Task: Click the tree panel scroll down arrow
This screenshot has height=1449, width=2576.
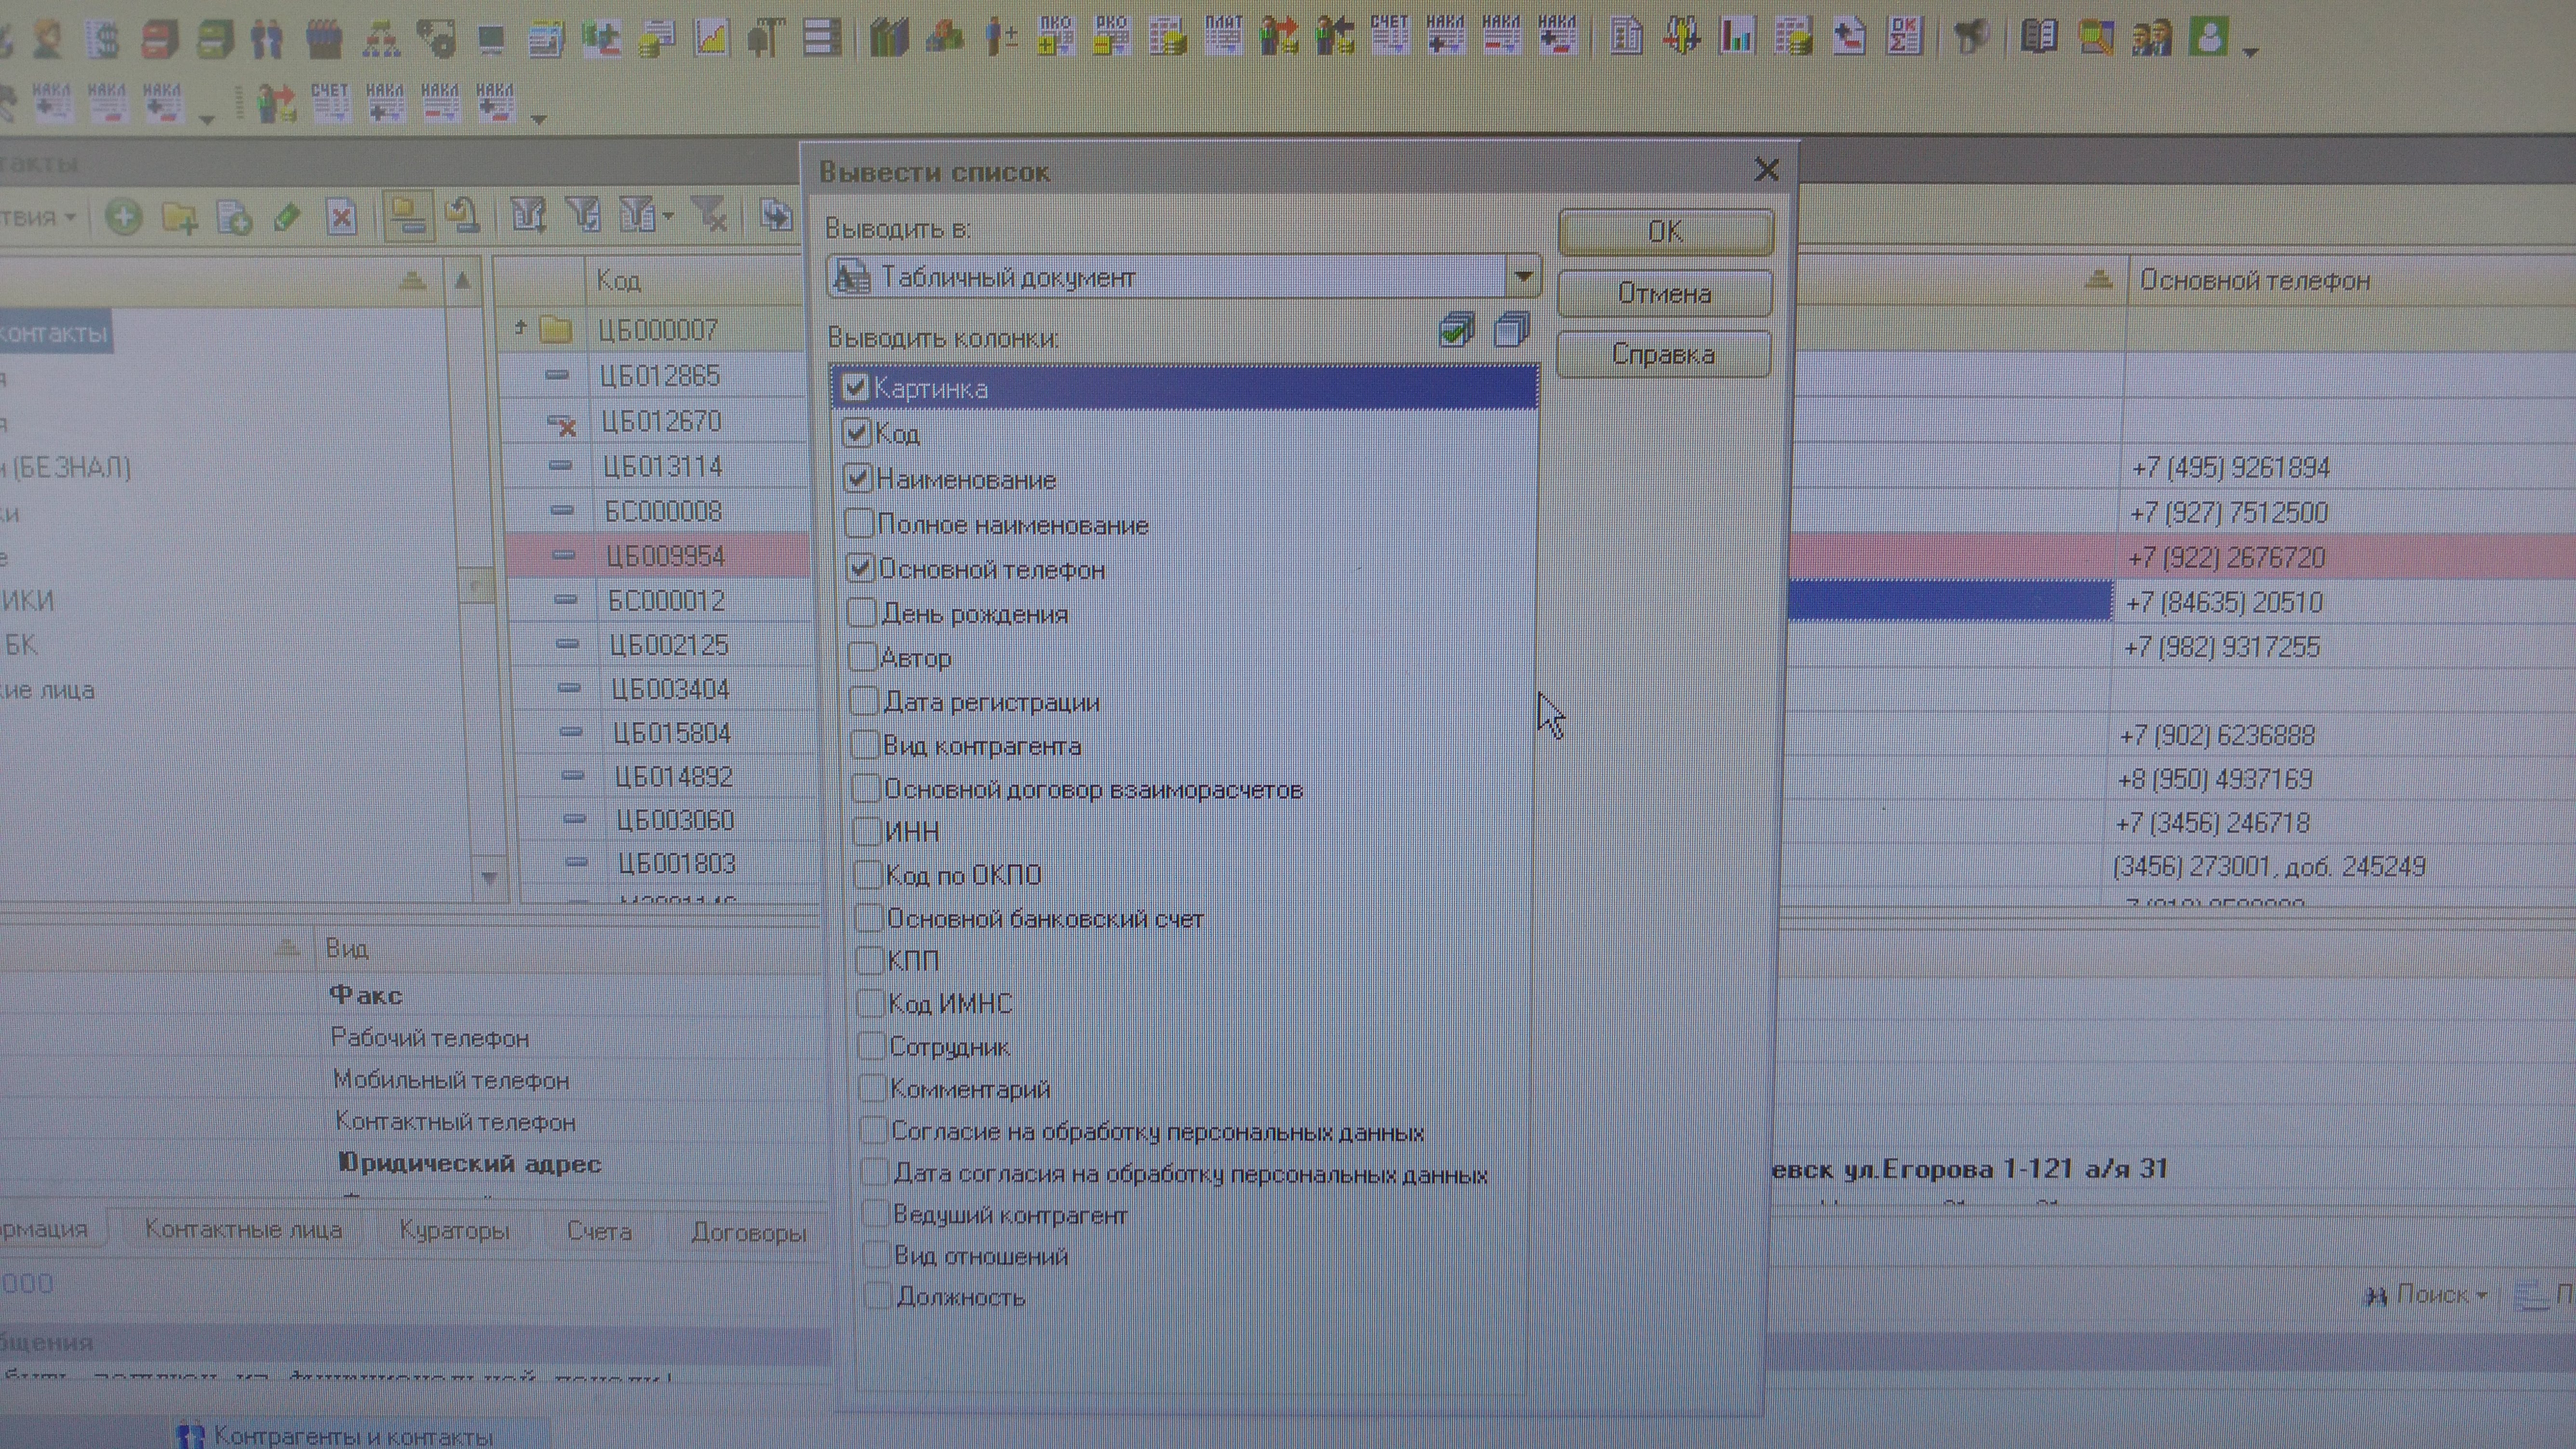Action: click(x=489, y=879)
